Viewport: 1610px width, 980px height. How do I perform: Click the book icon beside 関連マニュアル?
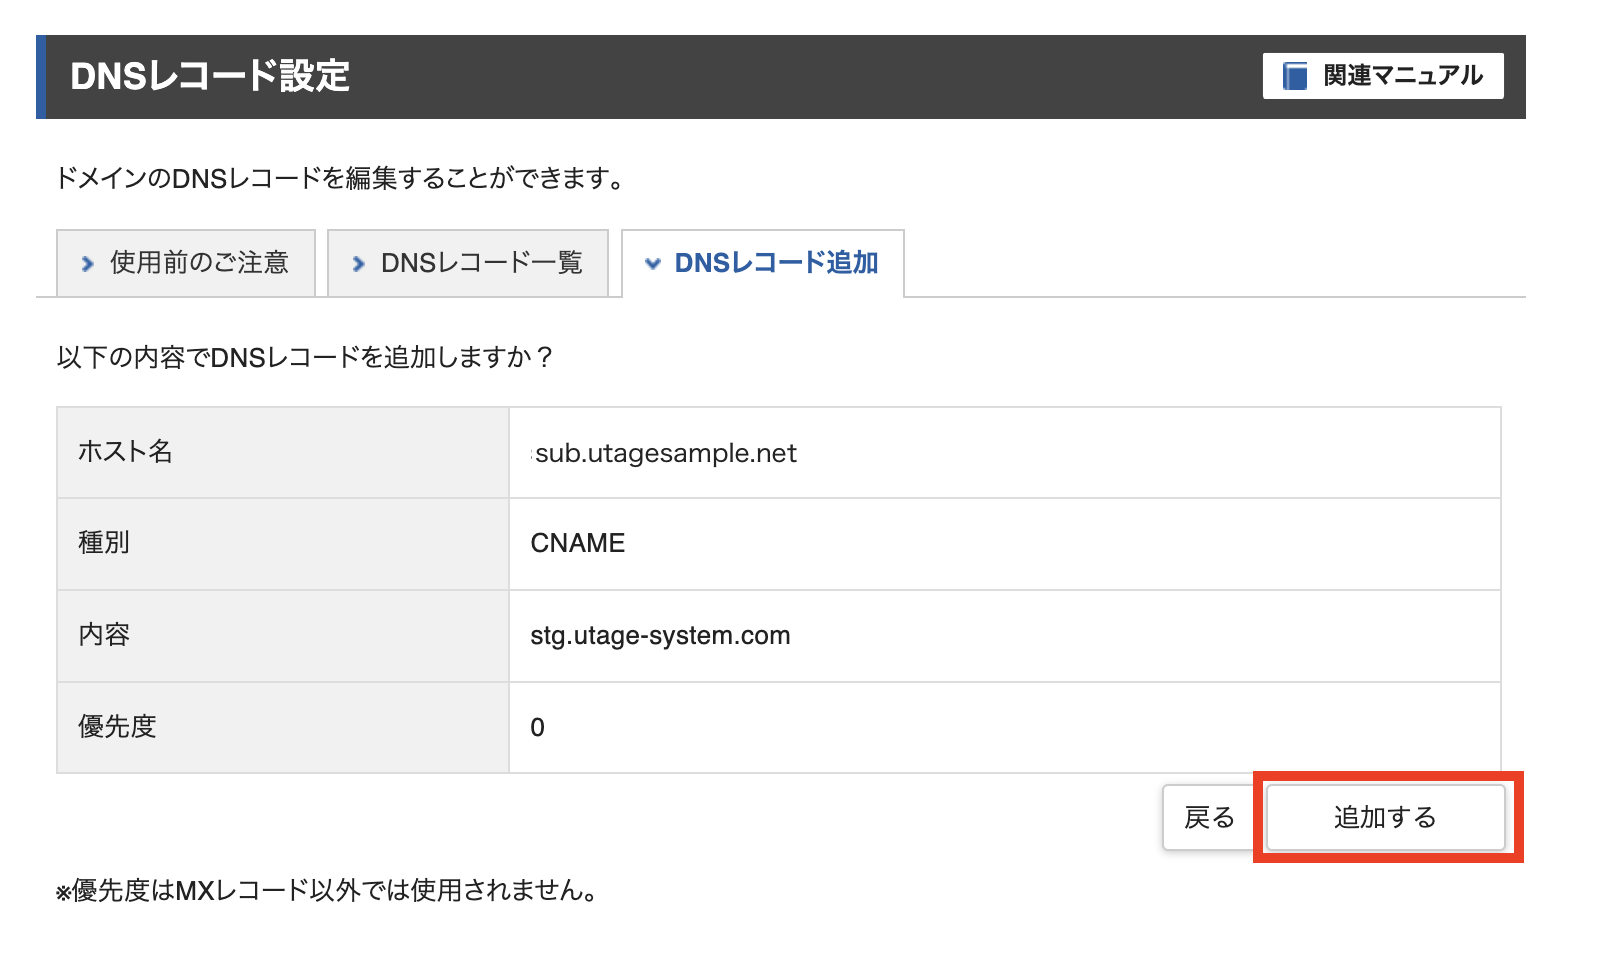[x=1295, y=76]
